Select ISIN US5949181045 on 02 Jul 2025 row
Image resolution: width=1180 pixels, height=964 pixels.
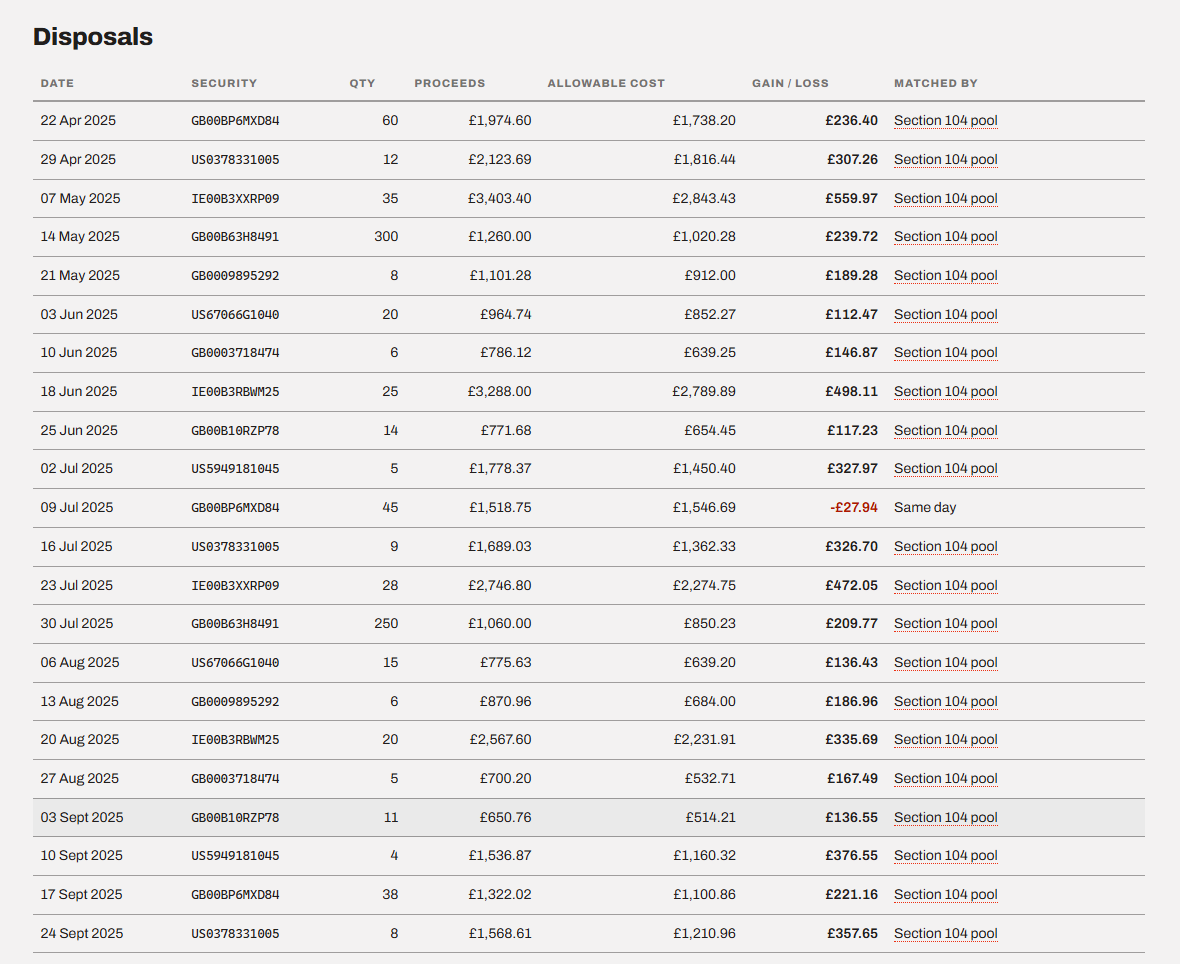[x=235, y=468]
